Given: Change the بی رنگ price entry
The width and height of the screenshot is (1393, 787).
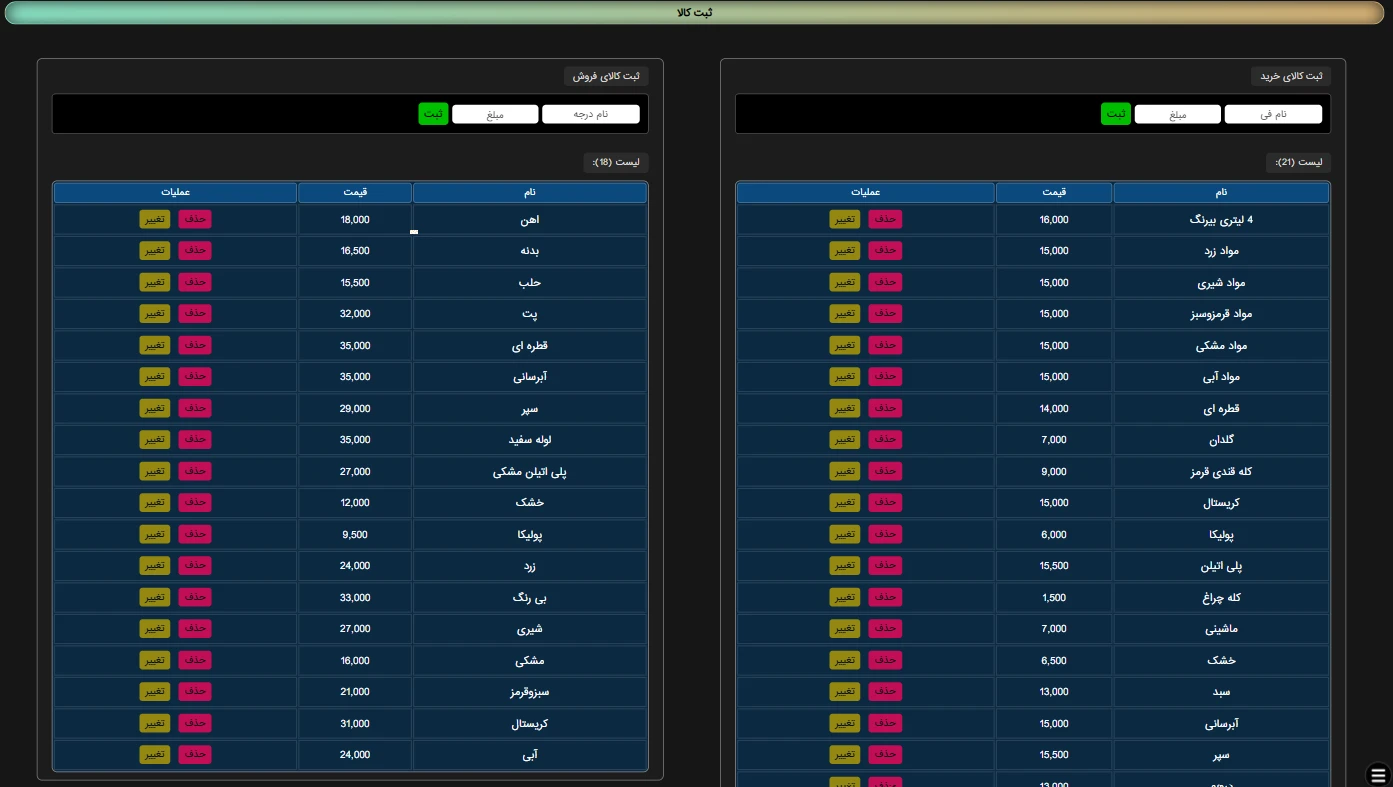Looking at the screenshot, I should click(x=154, y=597).
